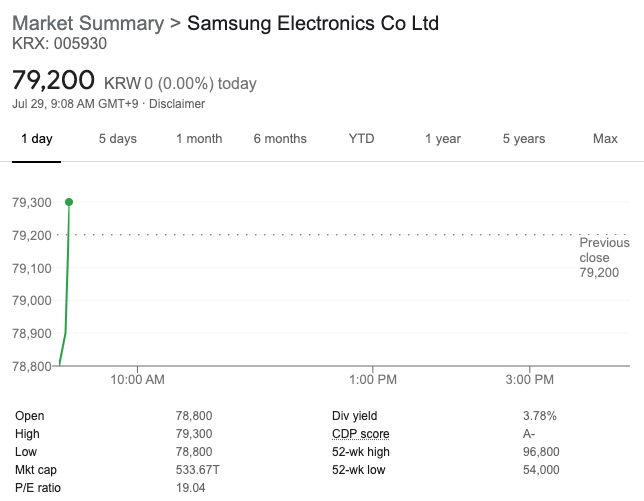The image size is (644, 501).
Task: Click the 10:00 AM axis marker
Action: pyautogui.click(x=137, y=379)
